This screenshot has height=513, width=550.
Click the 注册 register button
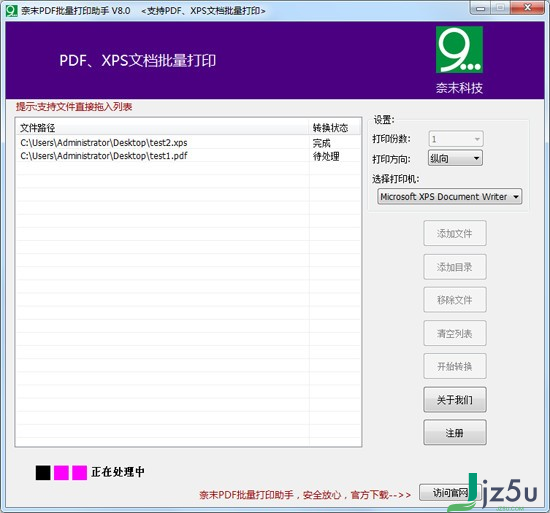click(x=455, y=432)
